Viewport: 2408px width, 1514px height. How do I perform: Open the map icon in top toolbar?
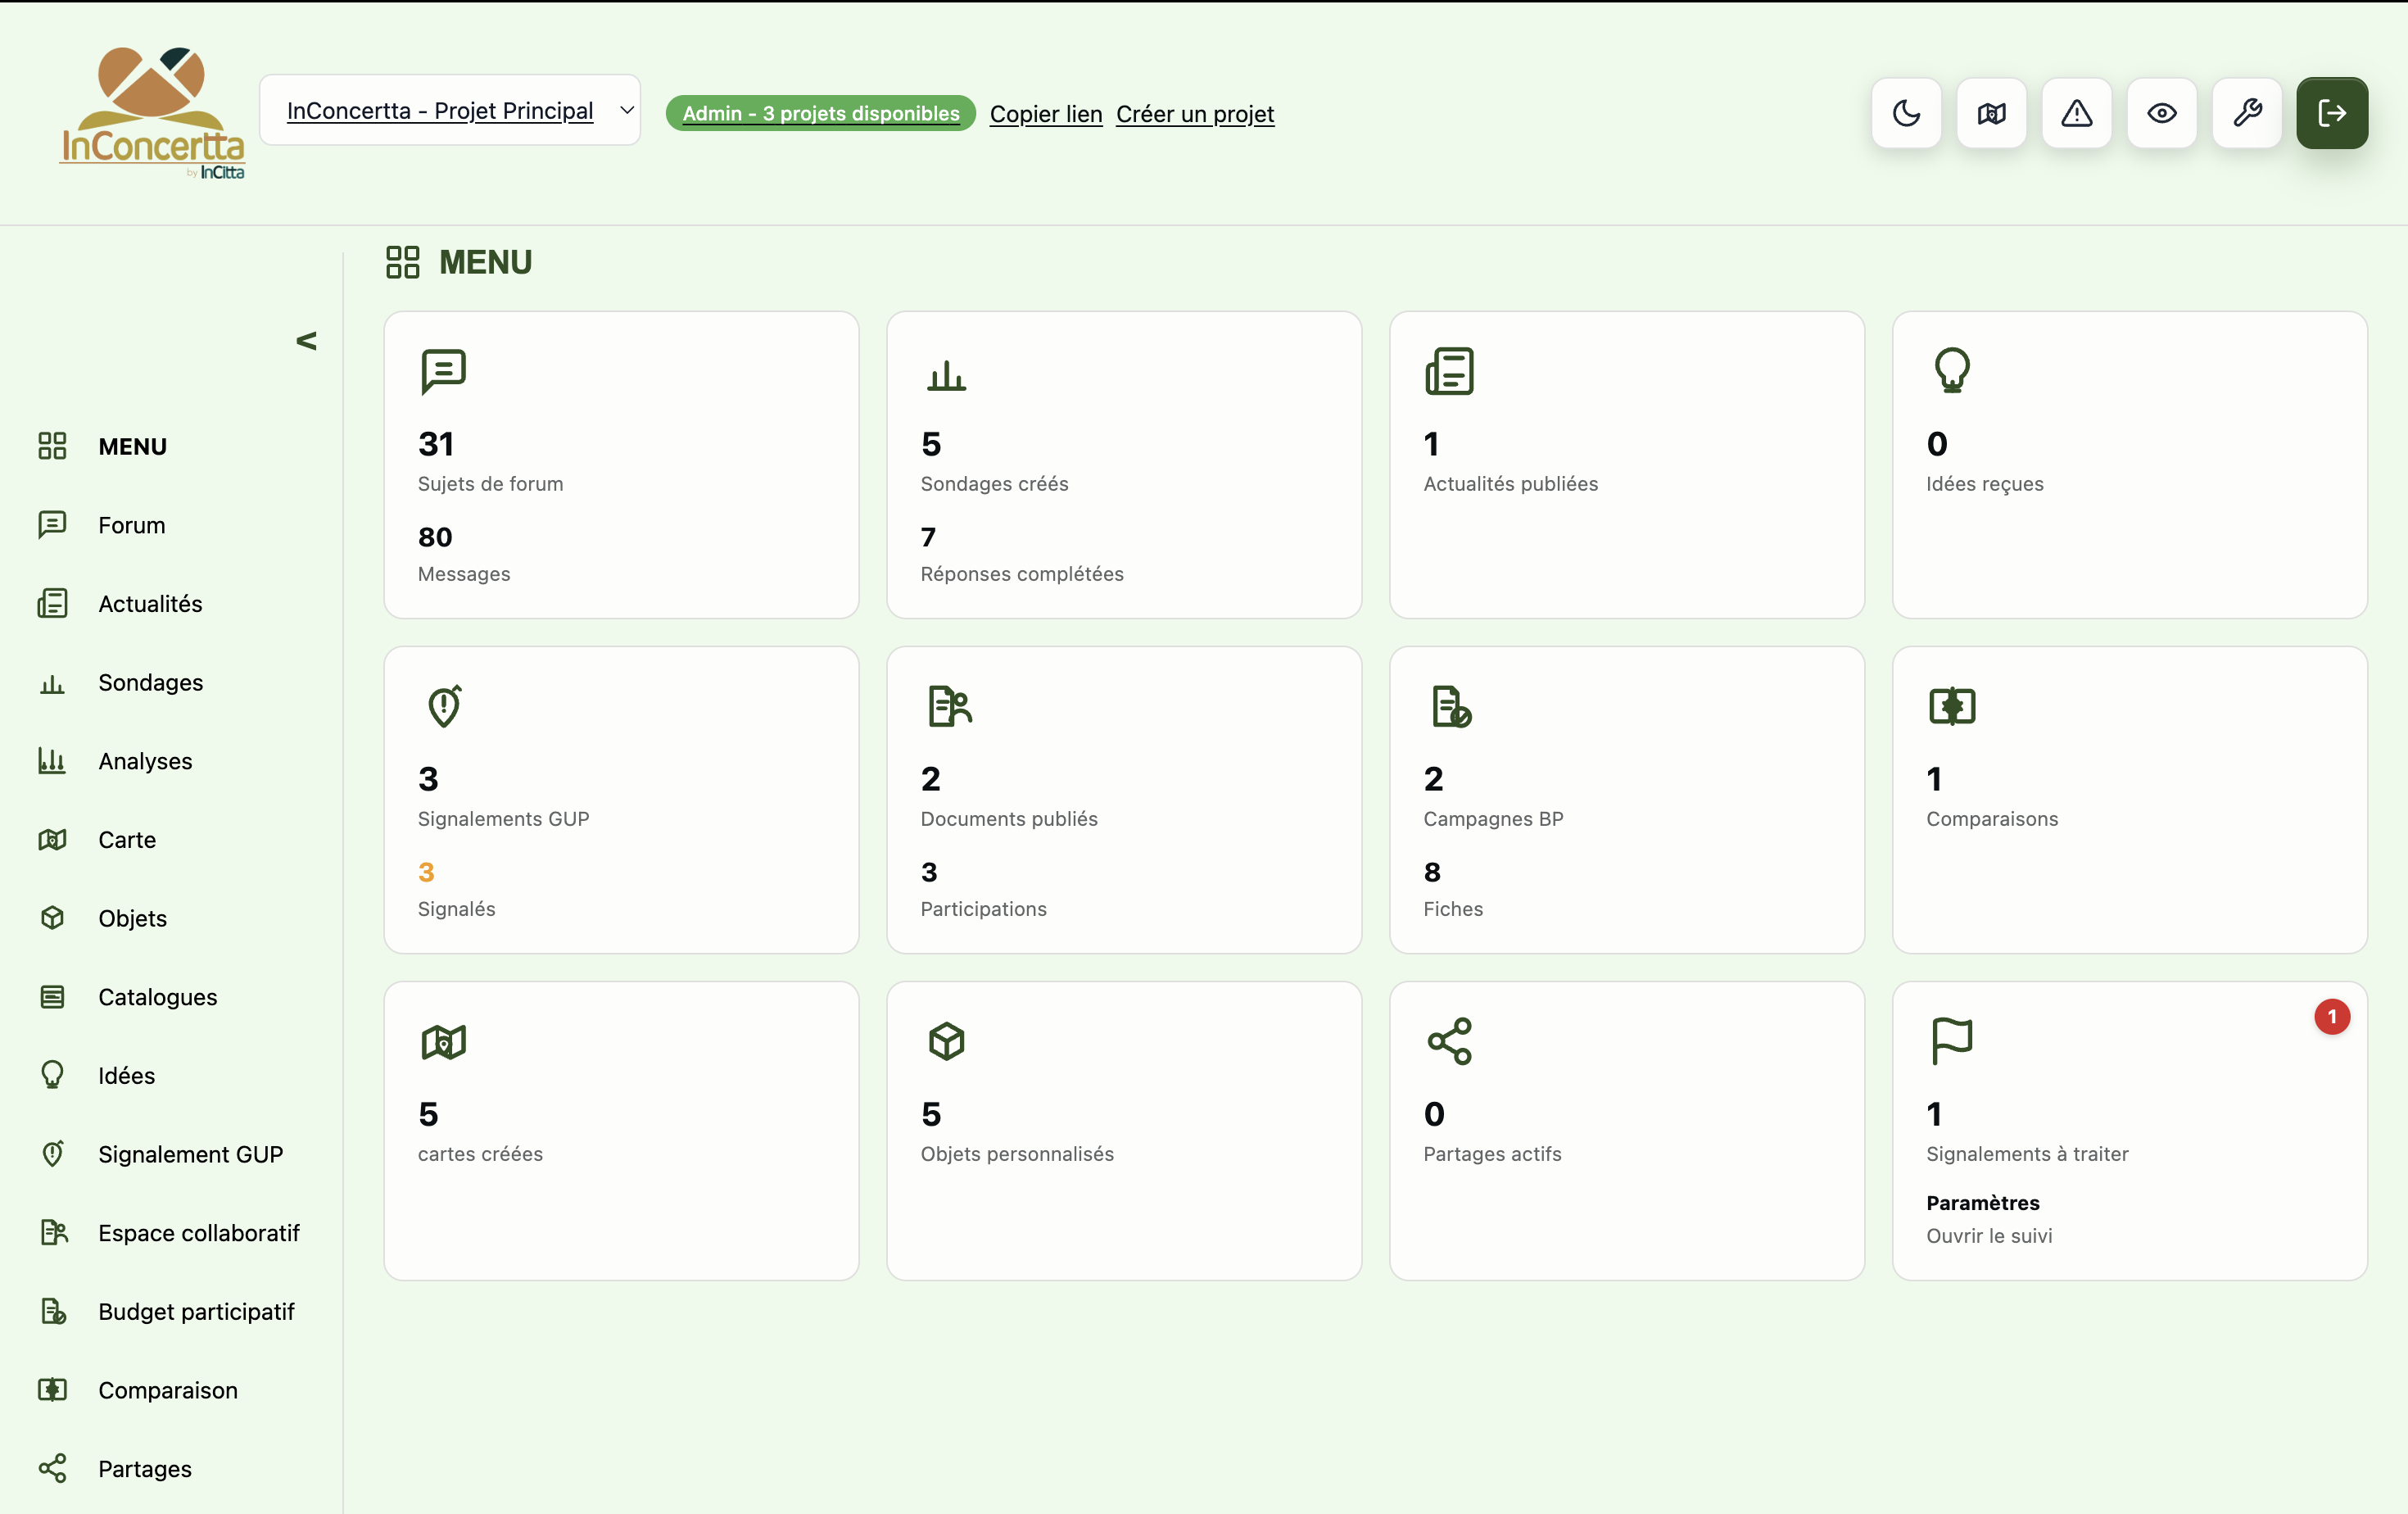tap(1991, 113)
